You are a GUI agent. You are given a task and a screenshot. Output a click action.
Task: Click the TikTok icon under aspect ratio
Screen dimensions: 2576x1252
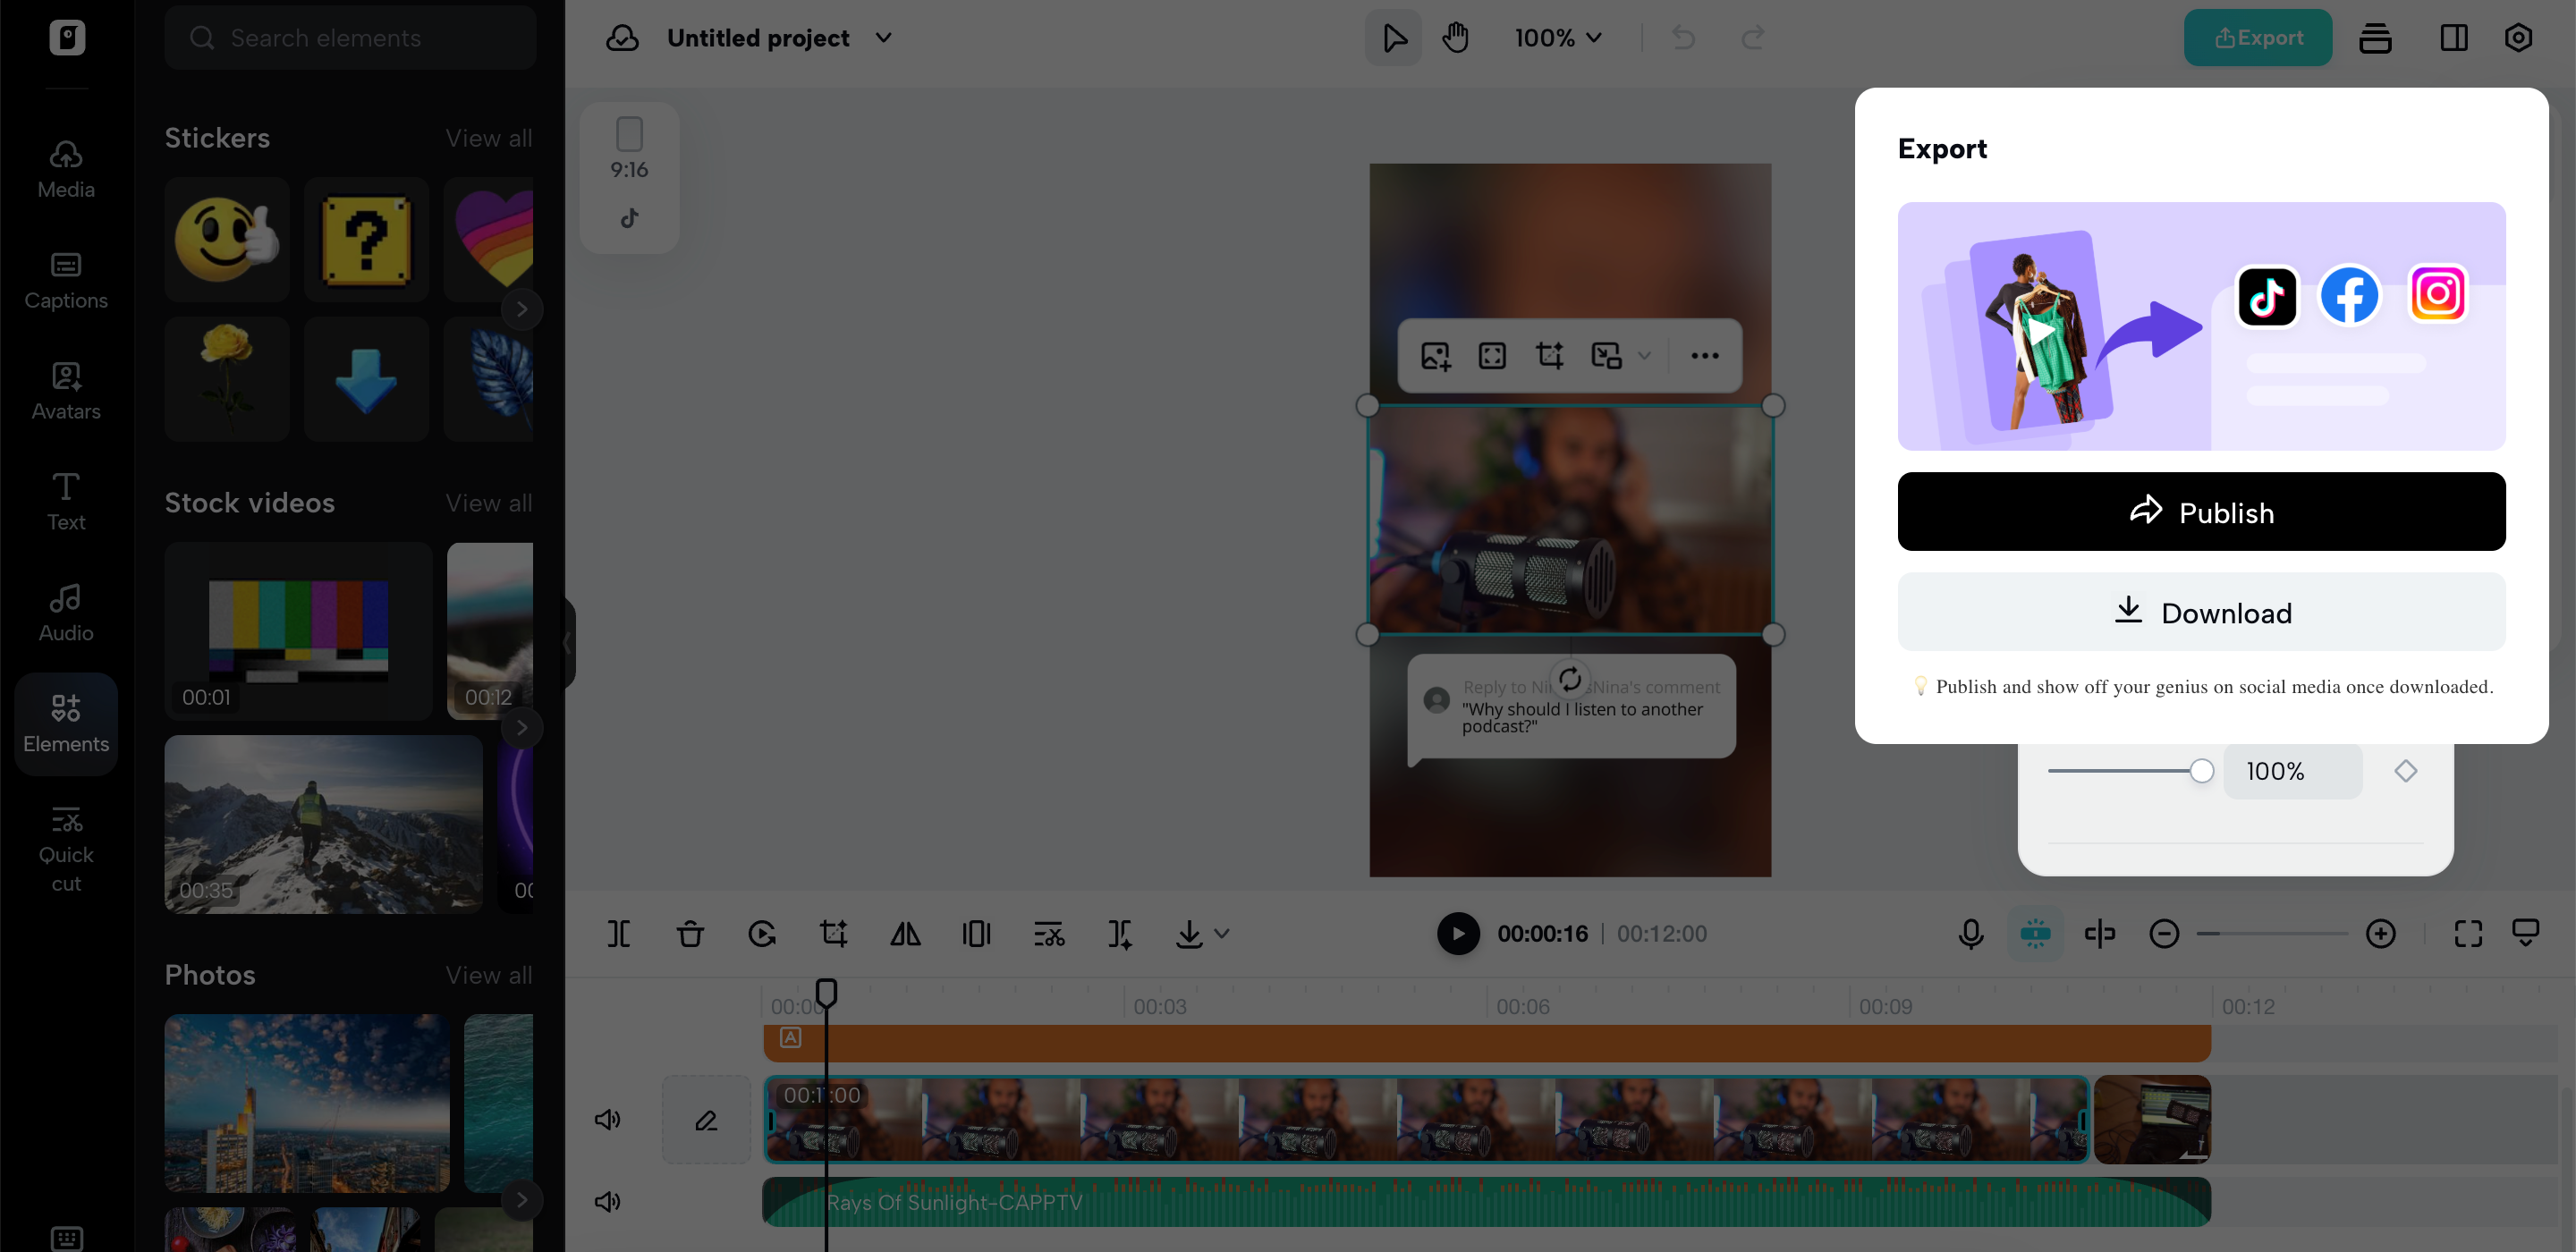coord(629,218)
